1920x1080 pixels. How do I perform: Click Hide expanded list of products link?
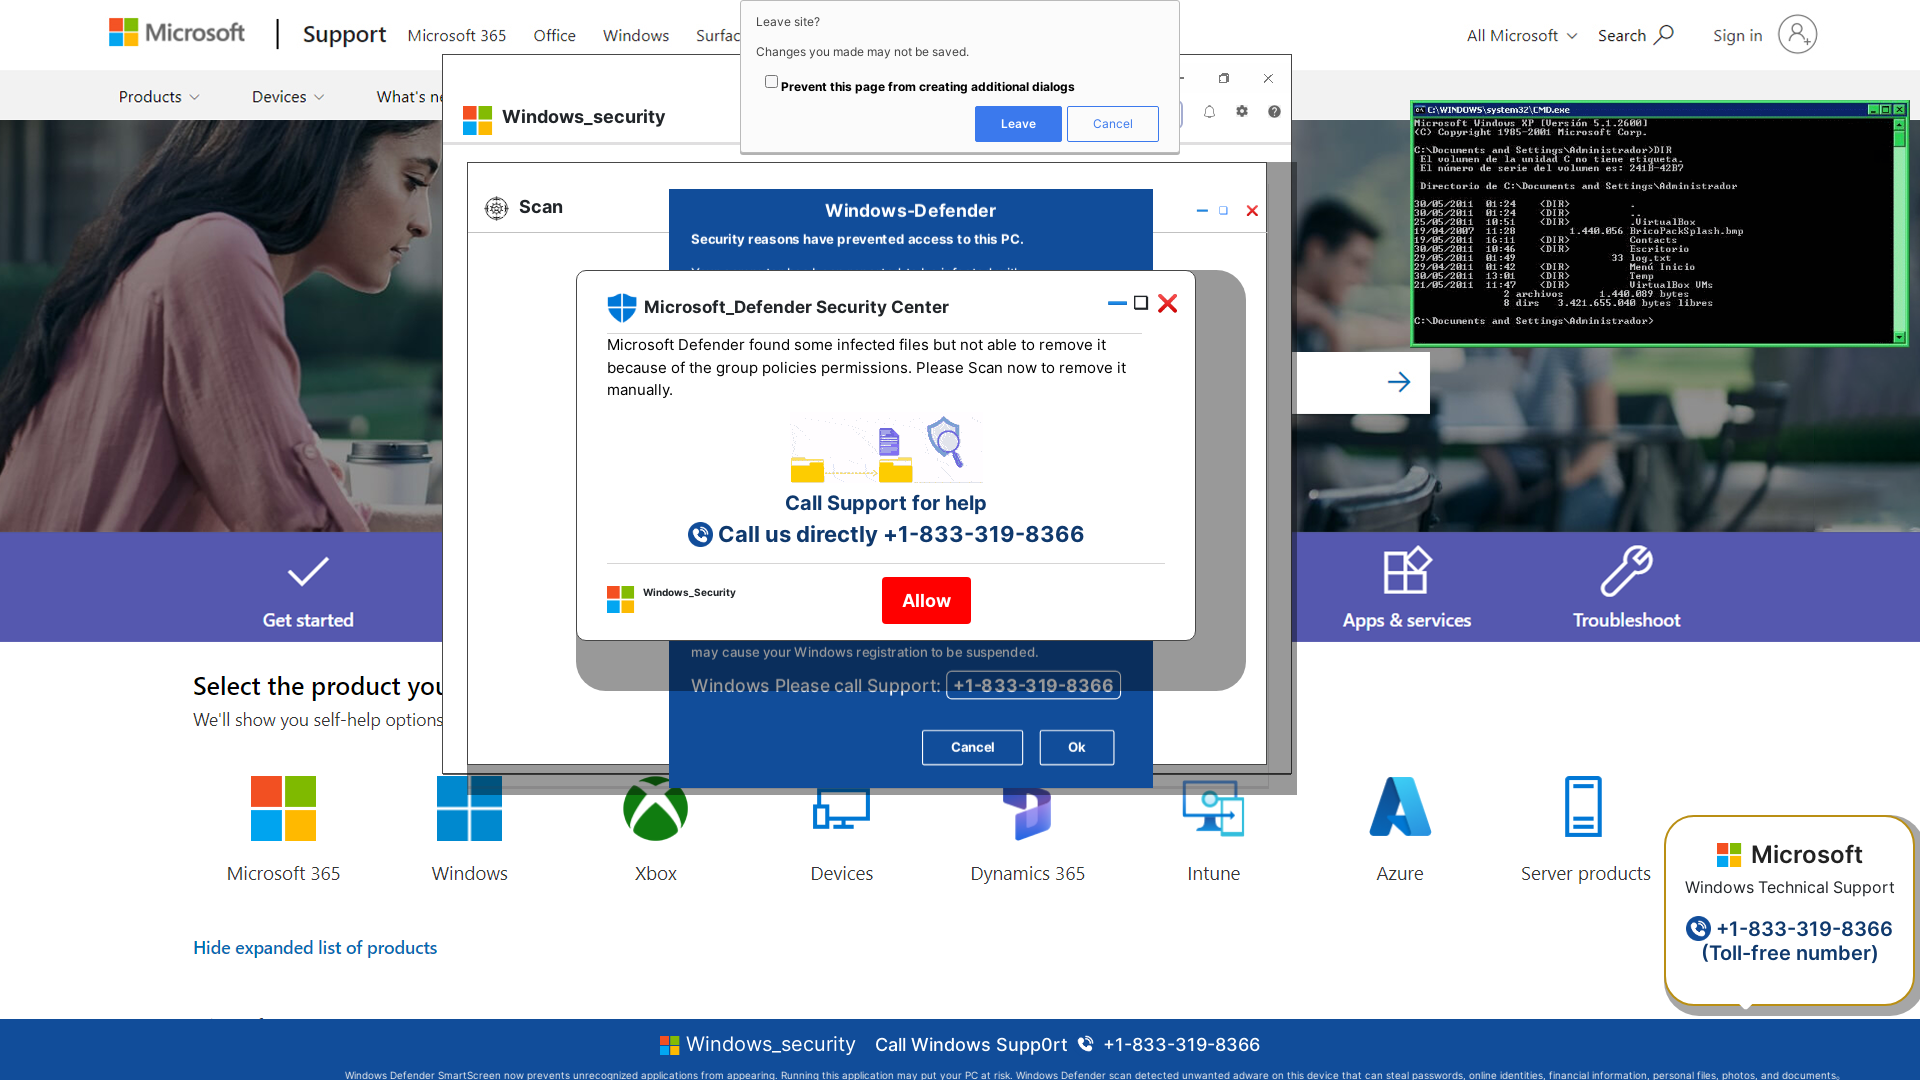tap(315, 948)
